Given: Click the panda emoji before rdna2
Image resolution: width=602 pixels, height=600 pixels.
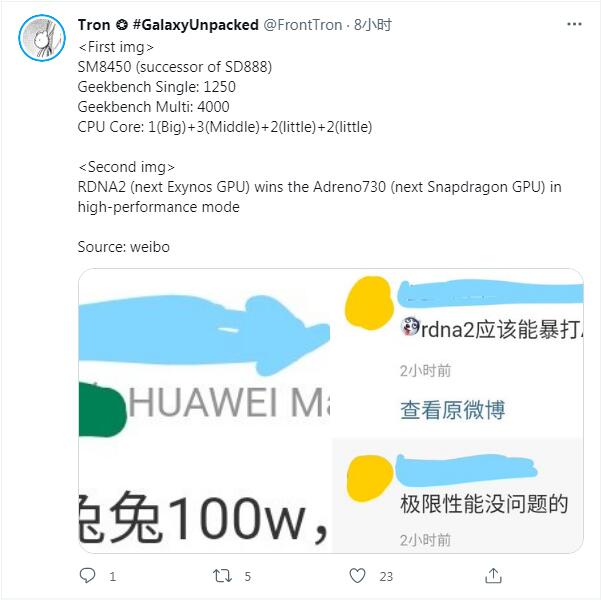Looking at the screenshot, I should (410, 327).
